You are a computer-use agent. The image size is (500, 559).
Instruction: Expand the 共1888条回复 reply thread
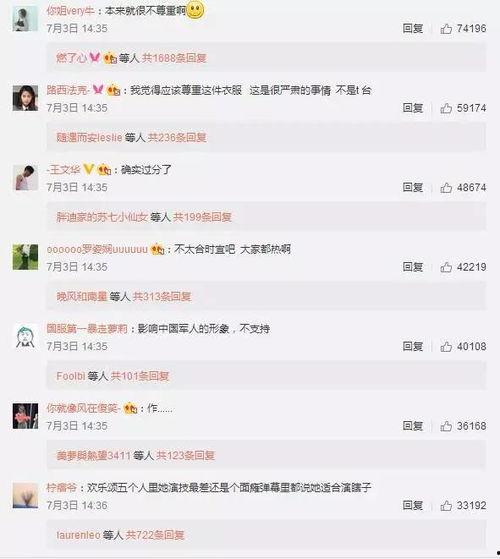tap(174, 58)
